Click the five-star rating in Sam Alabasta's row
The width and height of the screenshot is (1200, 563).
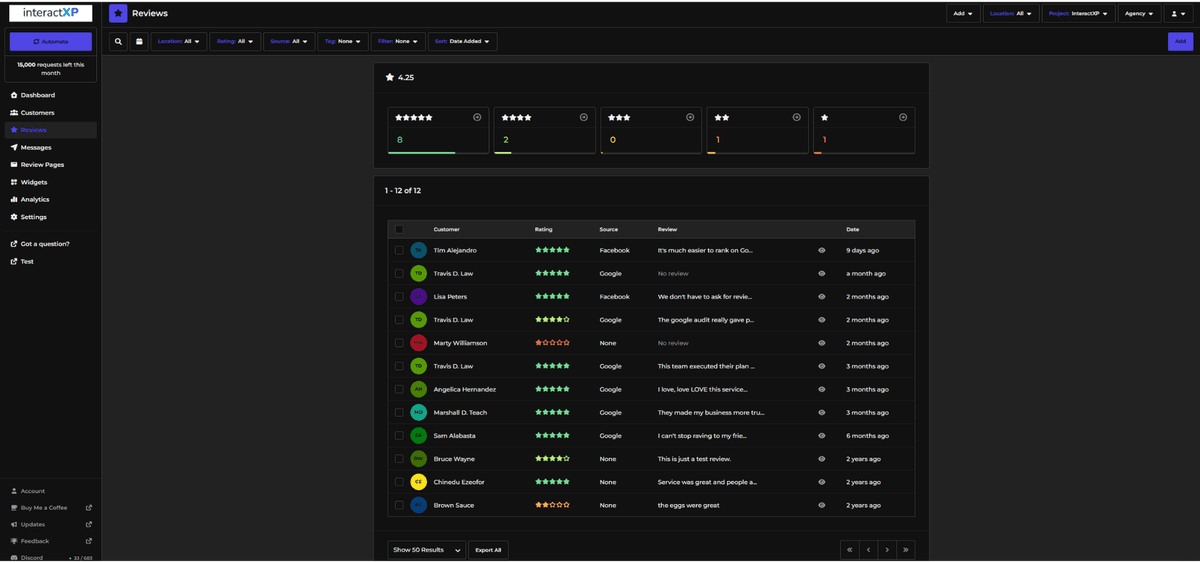552,436
